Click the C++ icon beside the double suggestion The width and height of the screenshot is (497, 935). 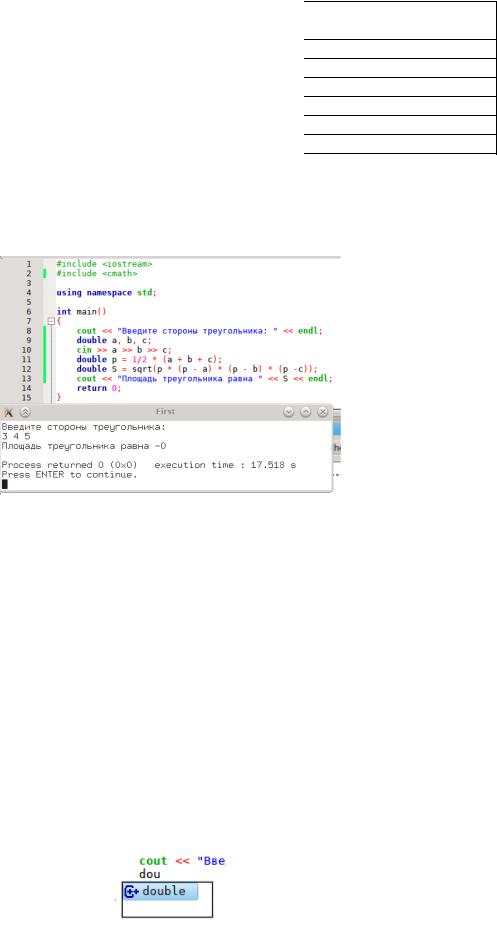[x=132, y=892]
